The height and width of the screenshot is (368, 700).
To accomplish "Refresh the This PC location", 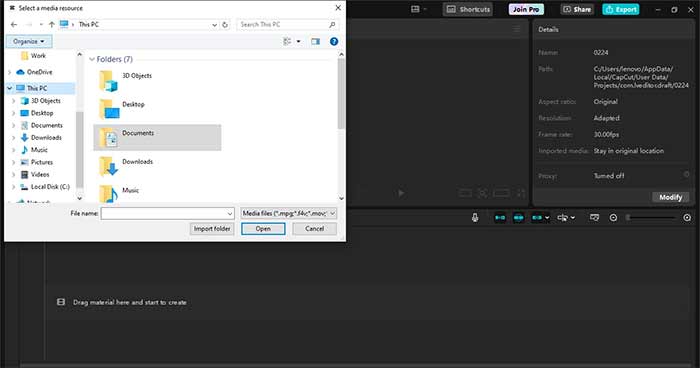I will [x=225, y=25].
